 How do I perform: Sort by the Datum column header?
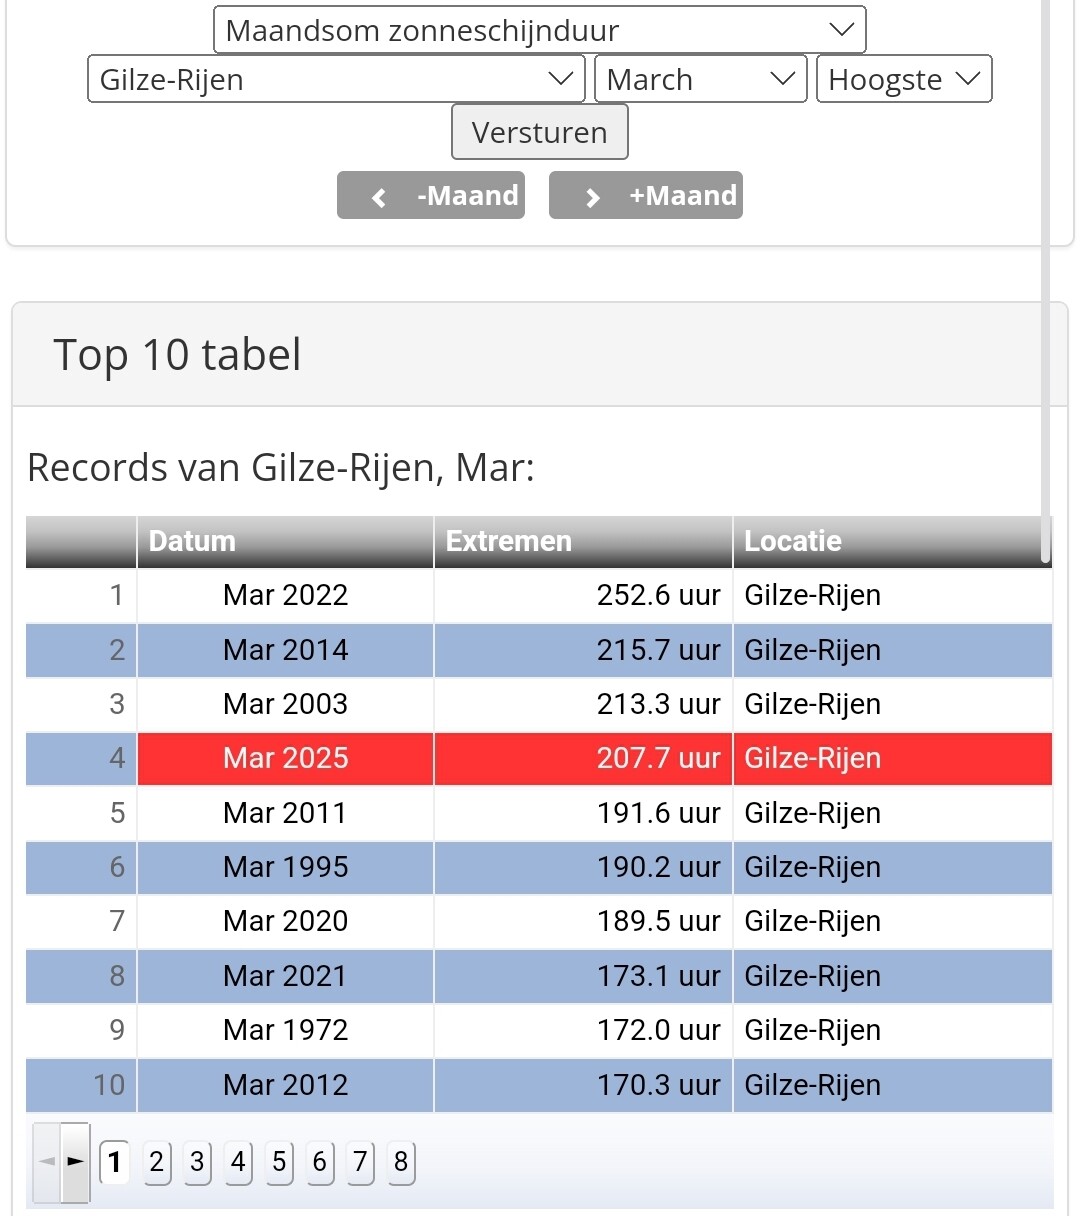(285, 541)
